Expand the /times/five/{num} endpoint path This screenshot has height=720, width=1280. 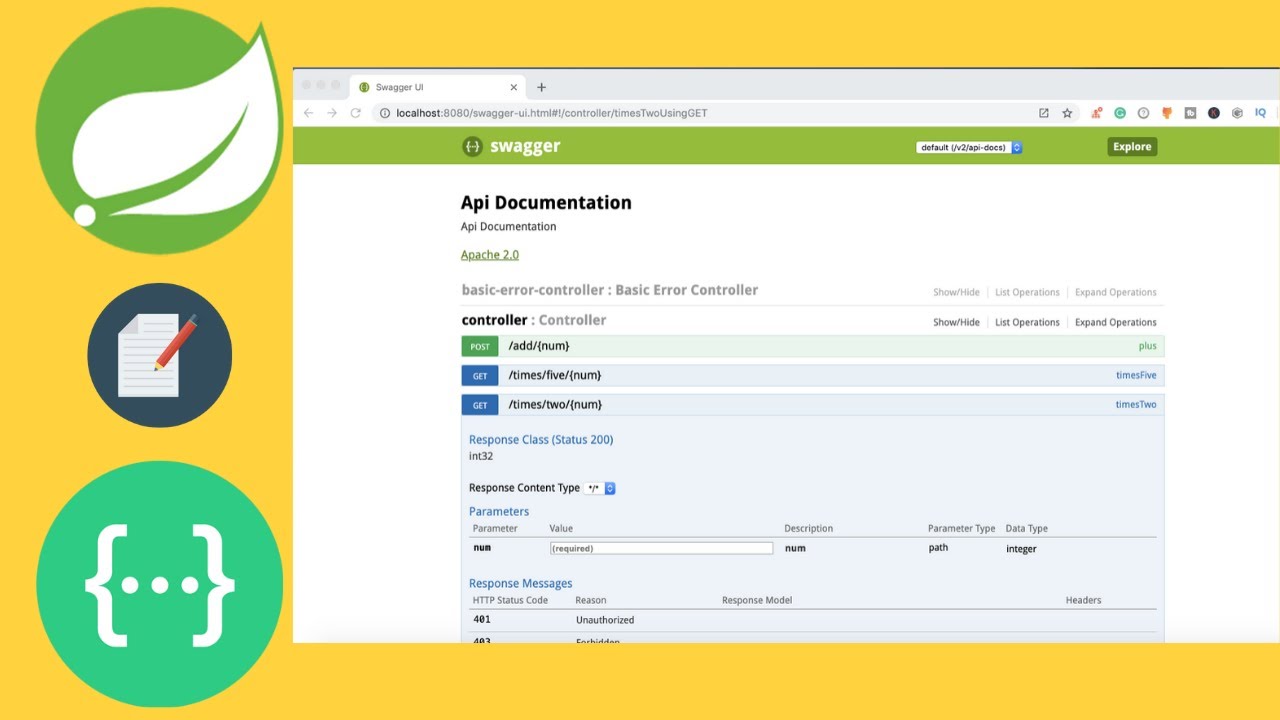point(555,375)
